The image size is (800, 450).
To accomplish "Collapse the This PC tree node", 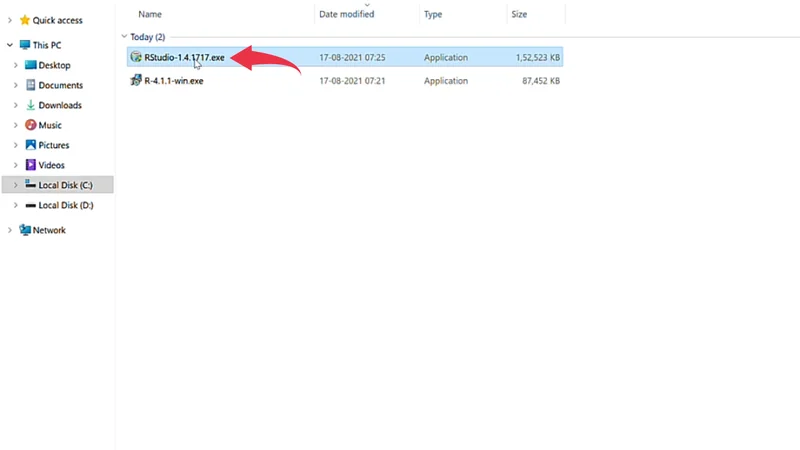I will click(x=10, y=45).
